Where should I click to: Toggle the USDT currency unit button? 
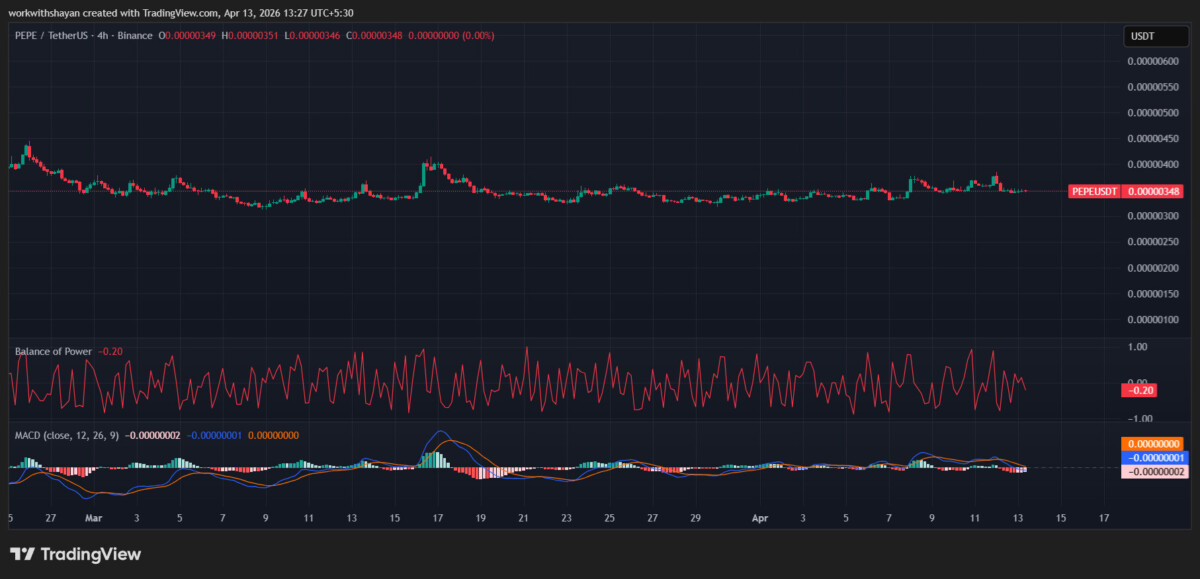pos(1155,35)
